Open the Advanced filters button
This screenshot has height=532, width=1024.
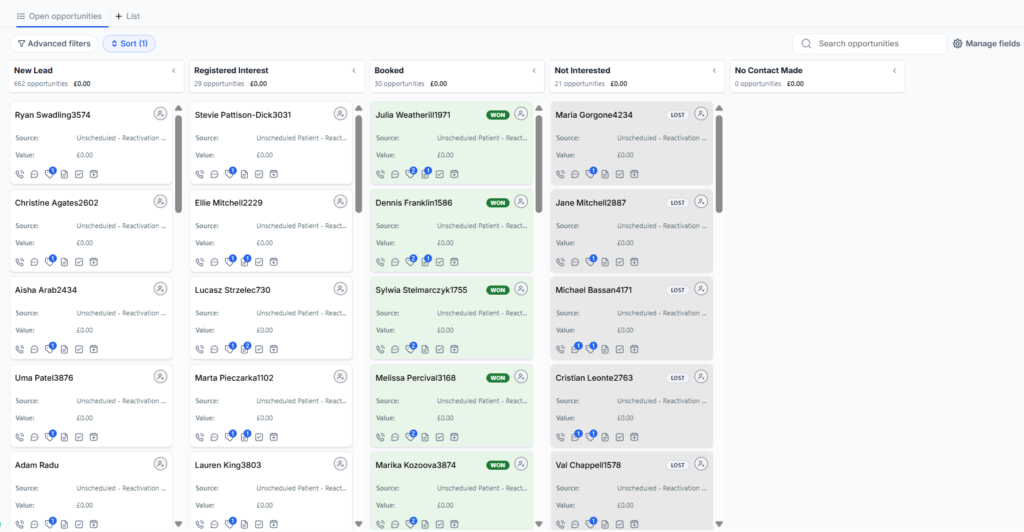coord(54,44)
